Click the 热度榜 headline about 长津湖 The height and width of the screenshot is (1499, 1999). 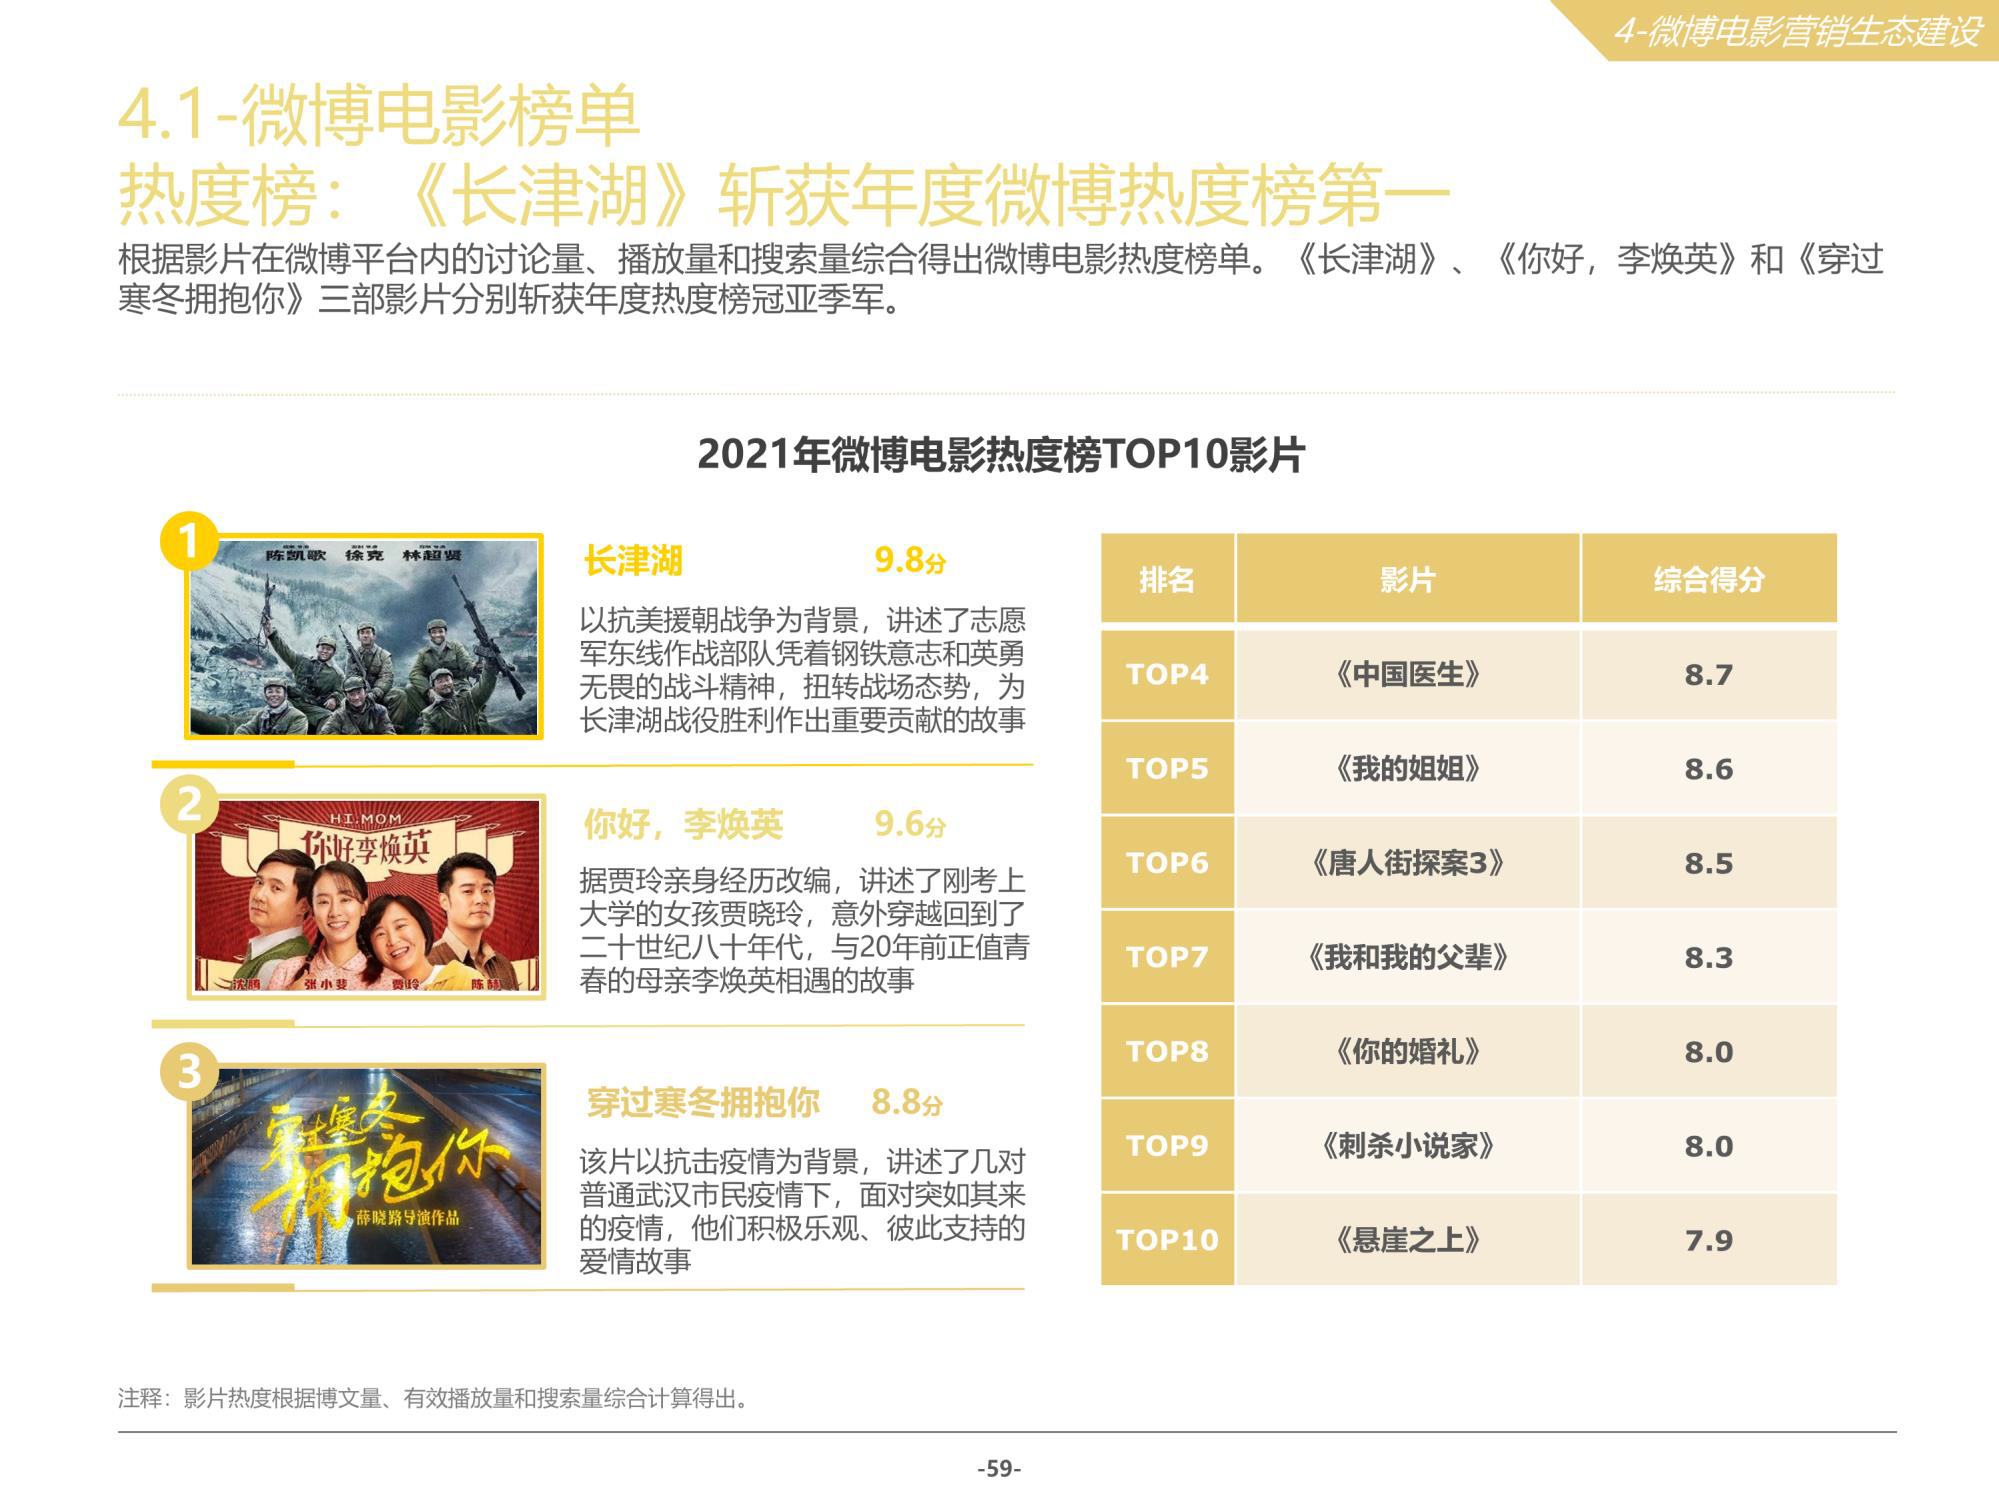tap(783, 195)
